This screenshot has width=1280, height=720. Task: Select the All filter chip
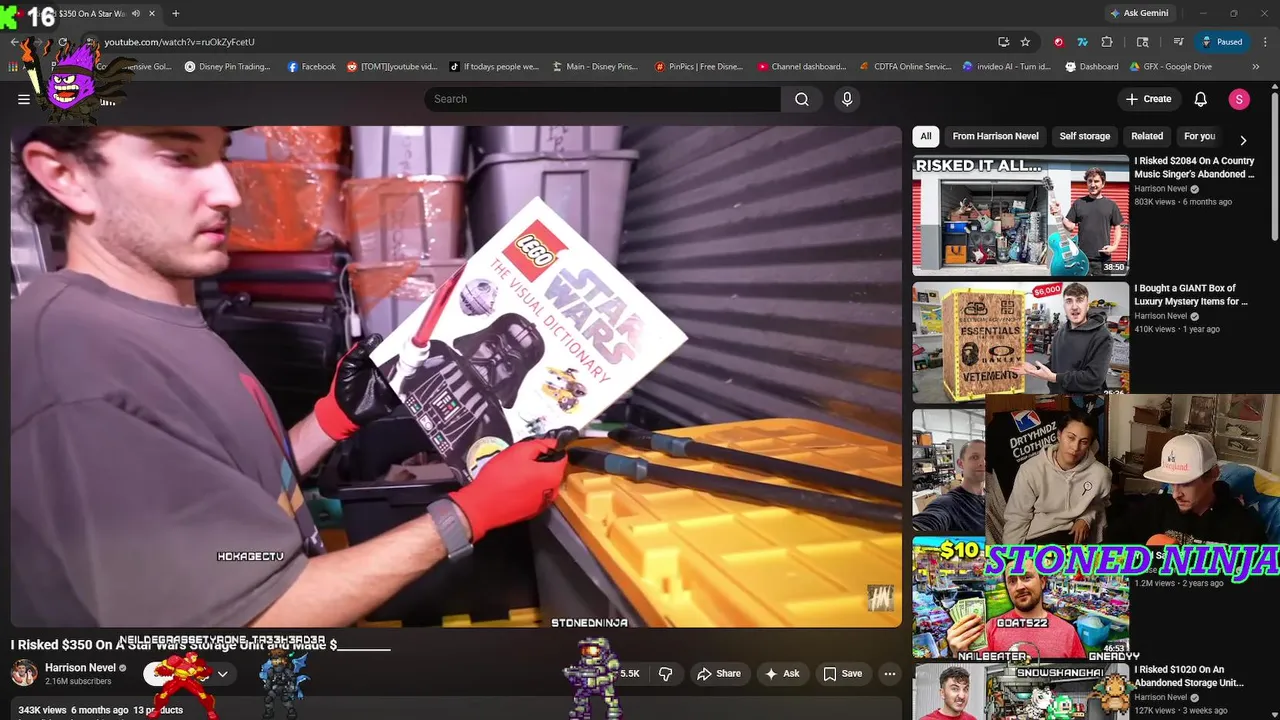(926, 136)
